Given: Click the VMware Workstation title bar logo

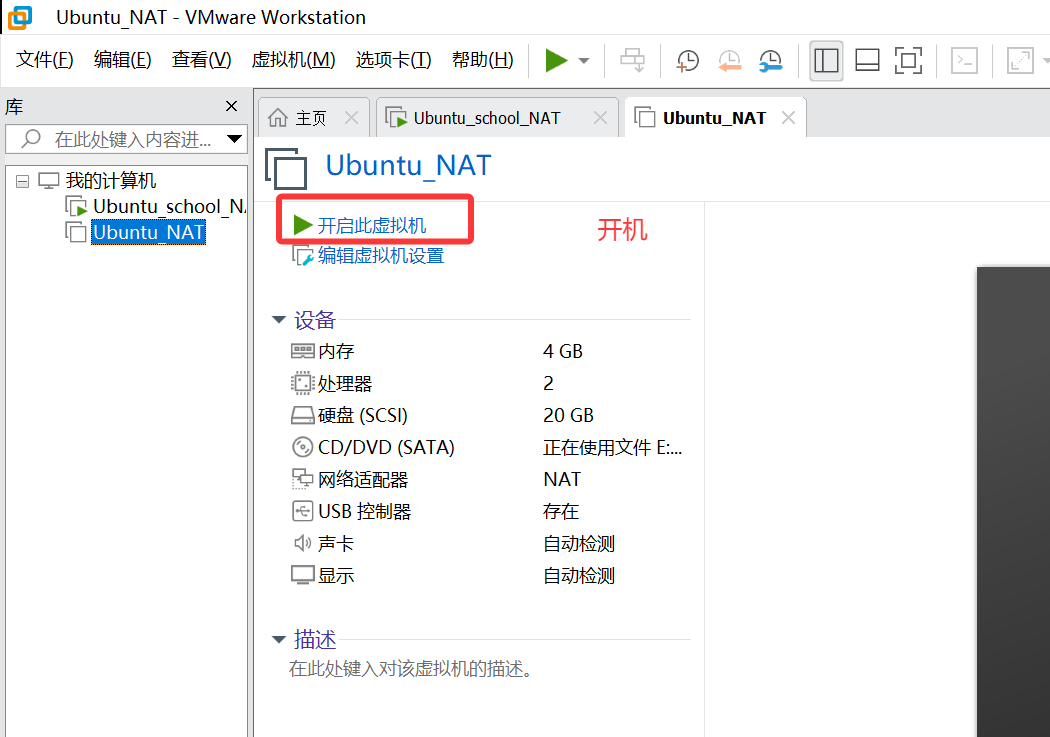Looking at the screenshot, I should (19, 17).
